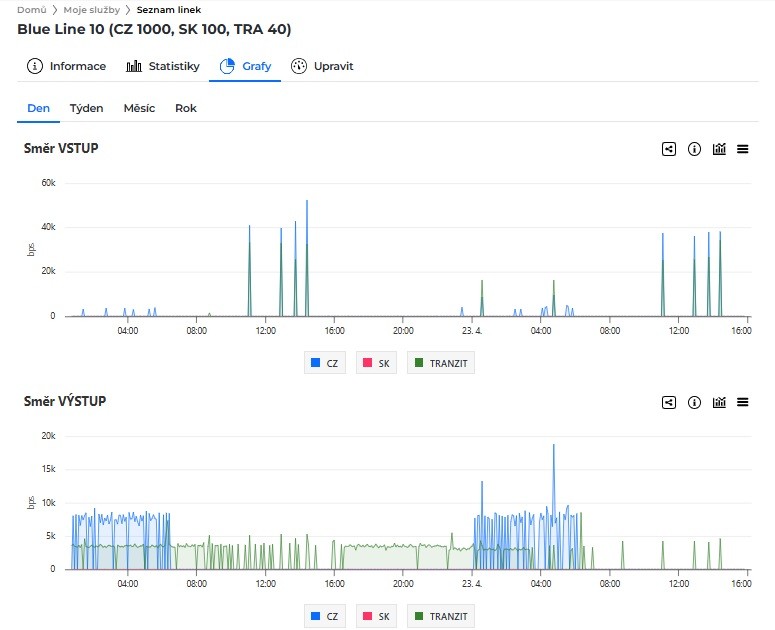775x630 pixels.
Task: Click the share icon on Směr VSTUP chart
Action: click(x=669, y=149)
